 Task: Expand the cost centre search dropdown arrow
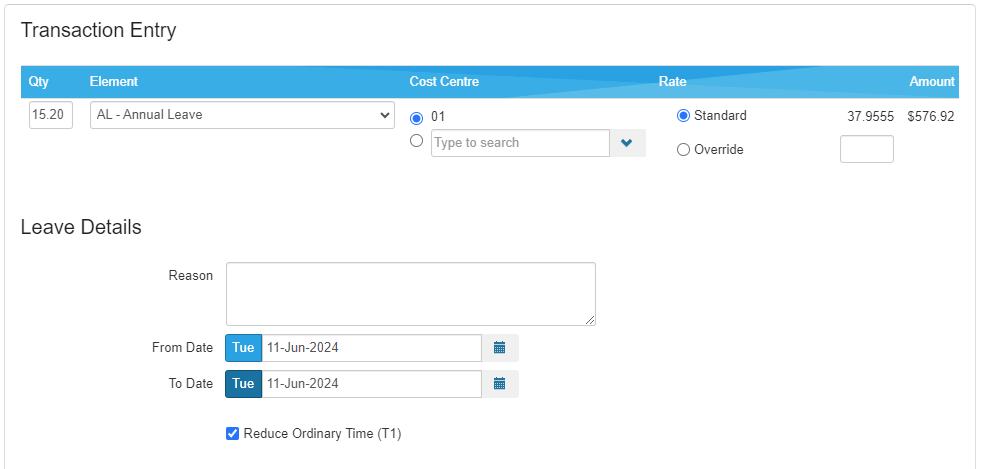(627, 143)
